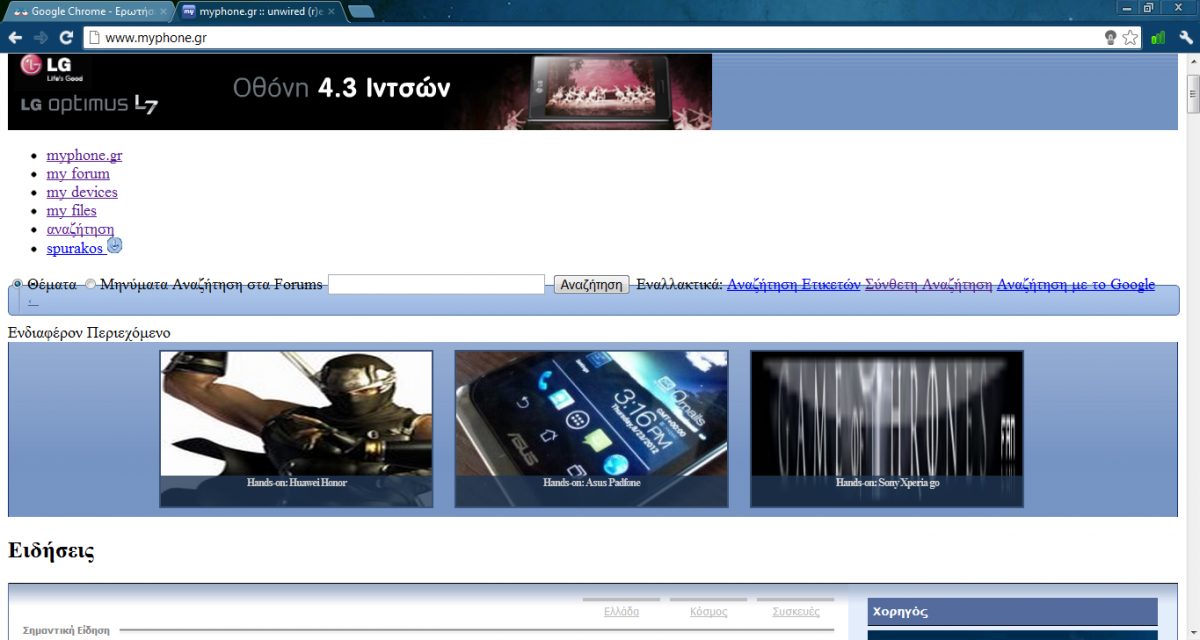
Task: Open the Huawei Honor hands-on thumbnail
Action: pyautogui.click(x=296, y=429)
